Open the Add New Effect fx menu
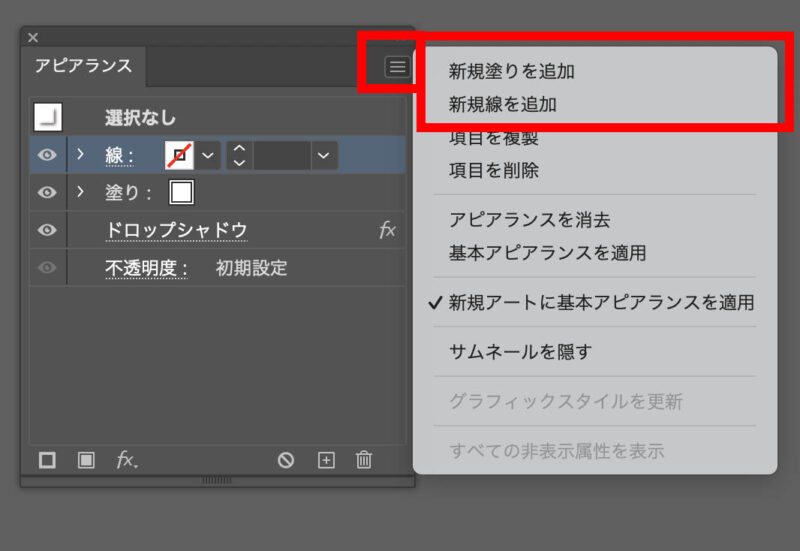Image resolution: width=800 pixels, height=551 pixels. click(126, 460)
